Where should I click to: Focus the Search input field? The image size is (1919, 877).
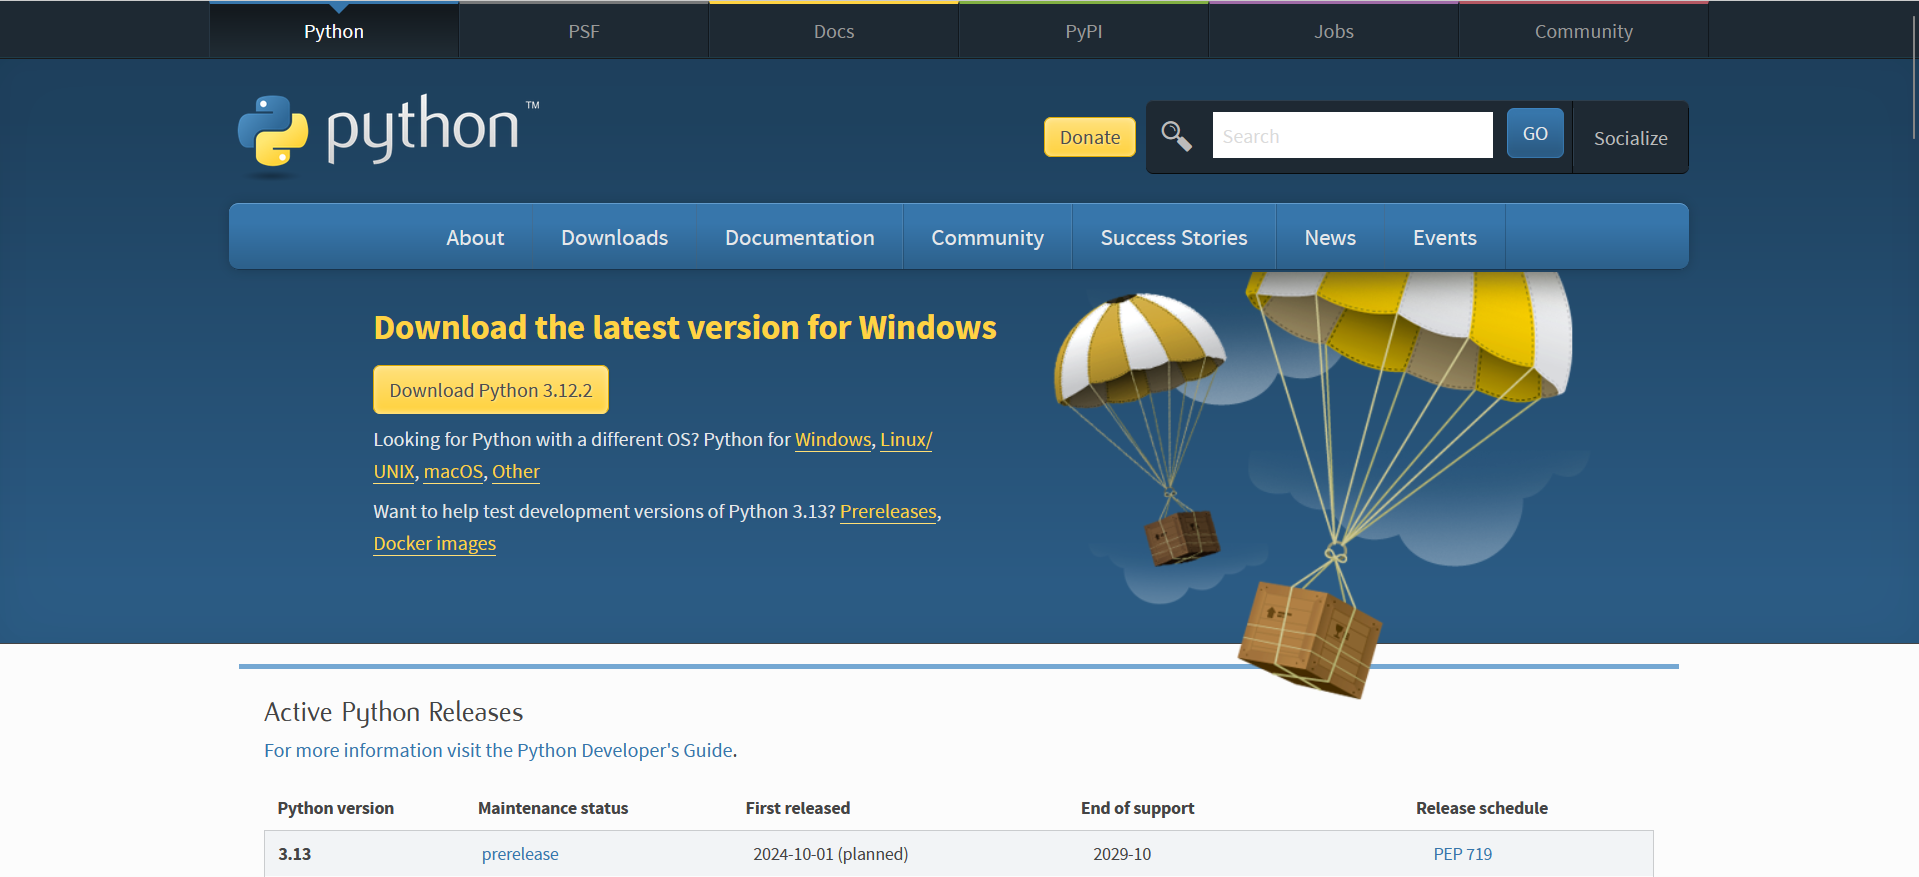(x=1352, y=135)
